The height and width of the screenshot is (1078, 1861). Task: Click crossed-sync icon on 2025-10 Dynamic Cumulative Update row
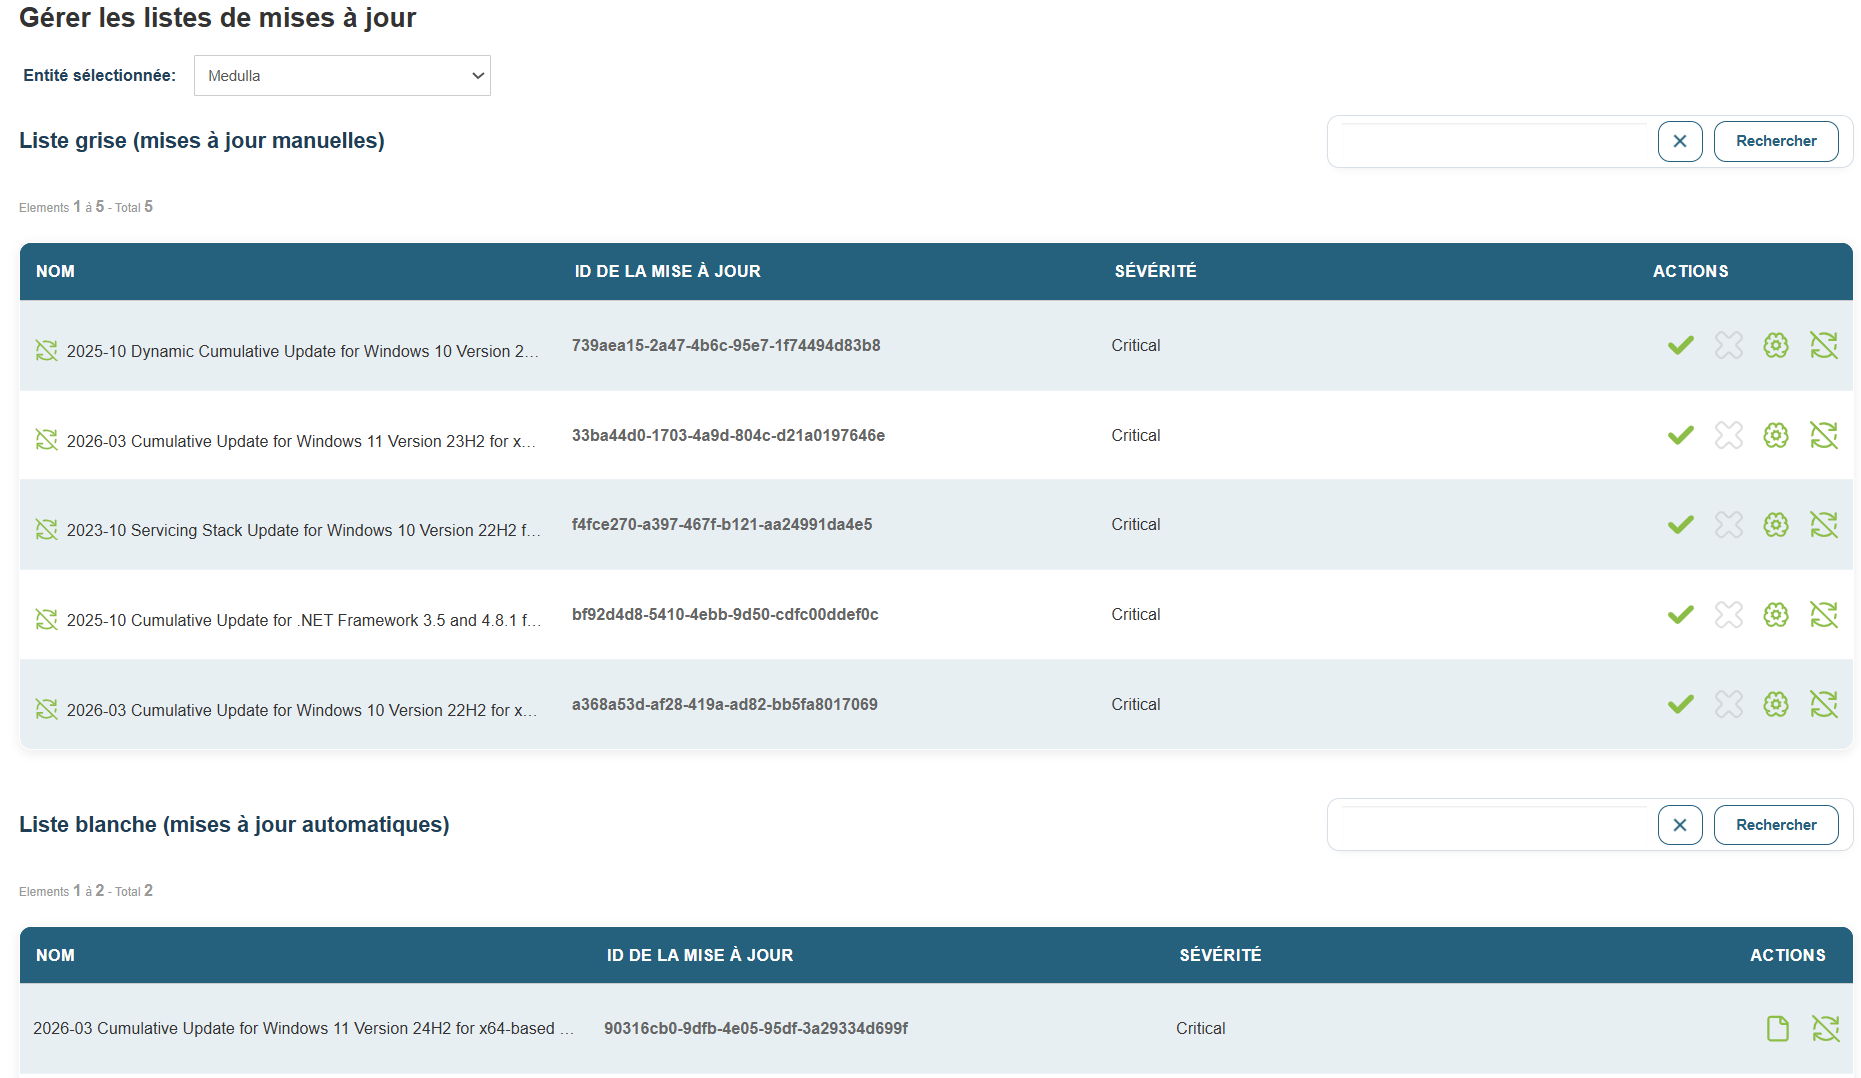[1823, 346]
